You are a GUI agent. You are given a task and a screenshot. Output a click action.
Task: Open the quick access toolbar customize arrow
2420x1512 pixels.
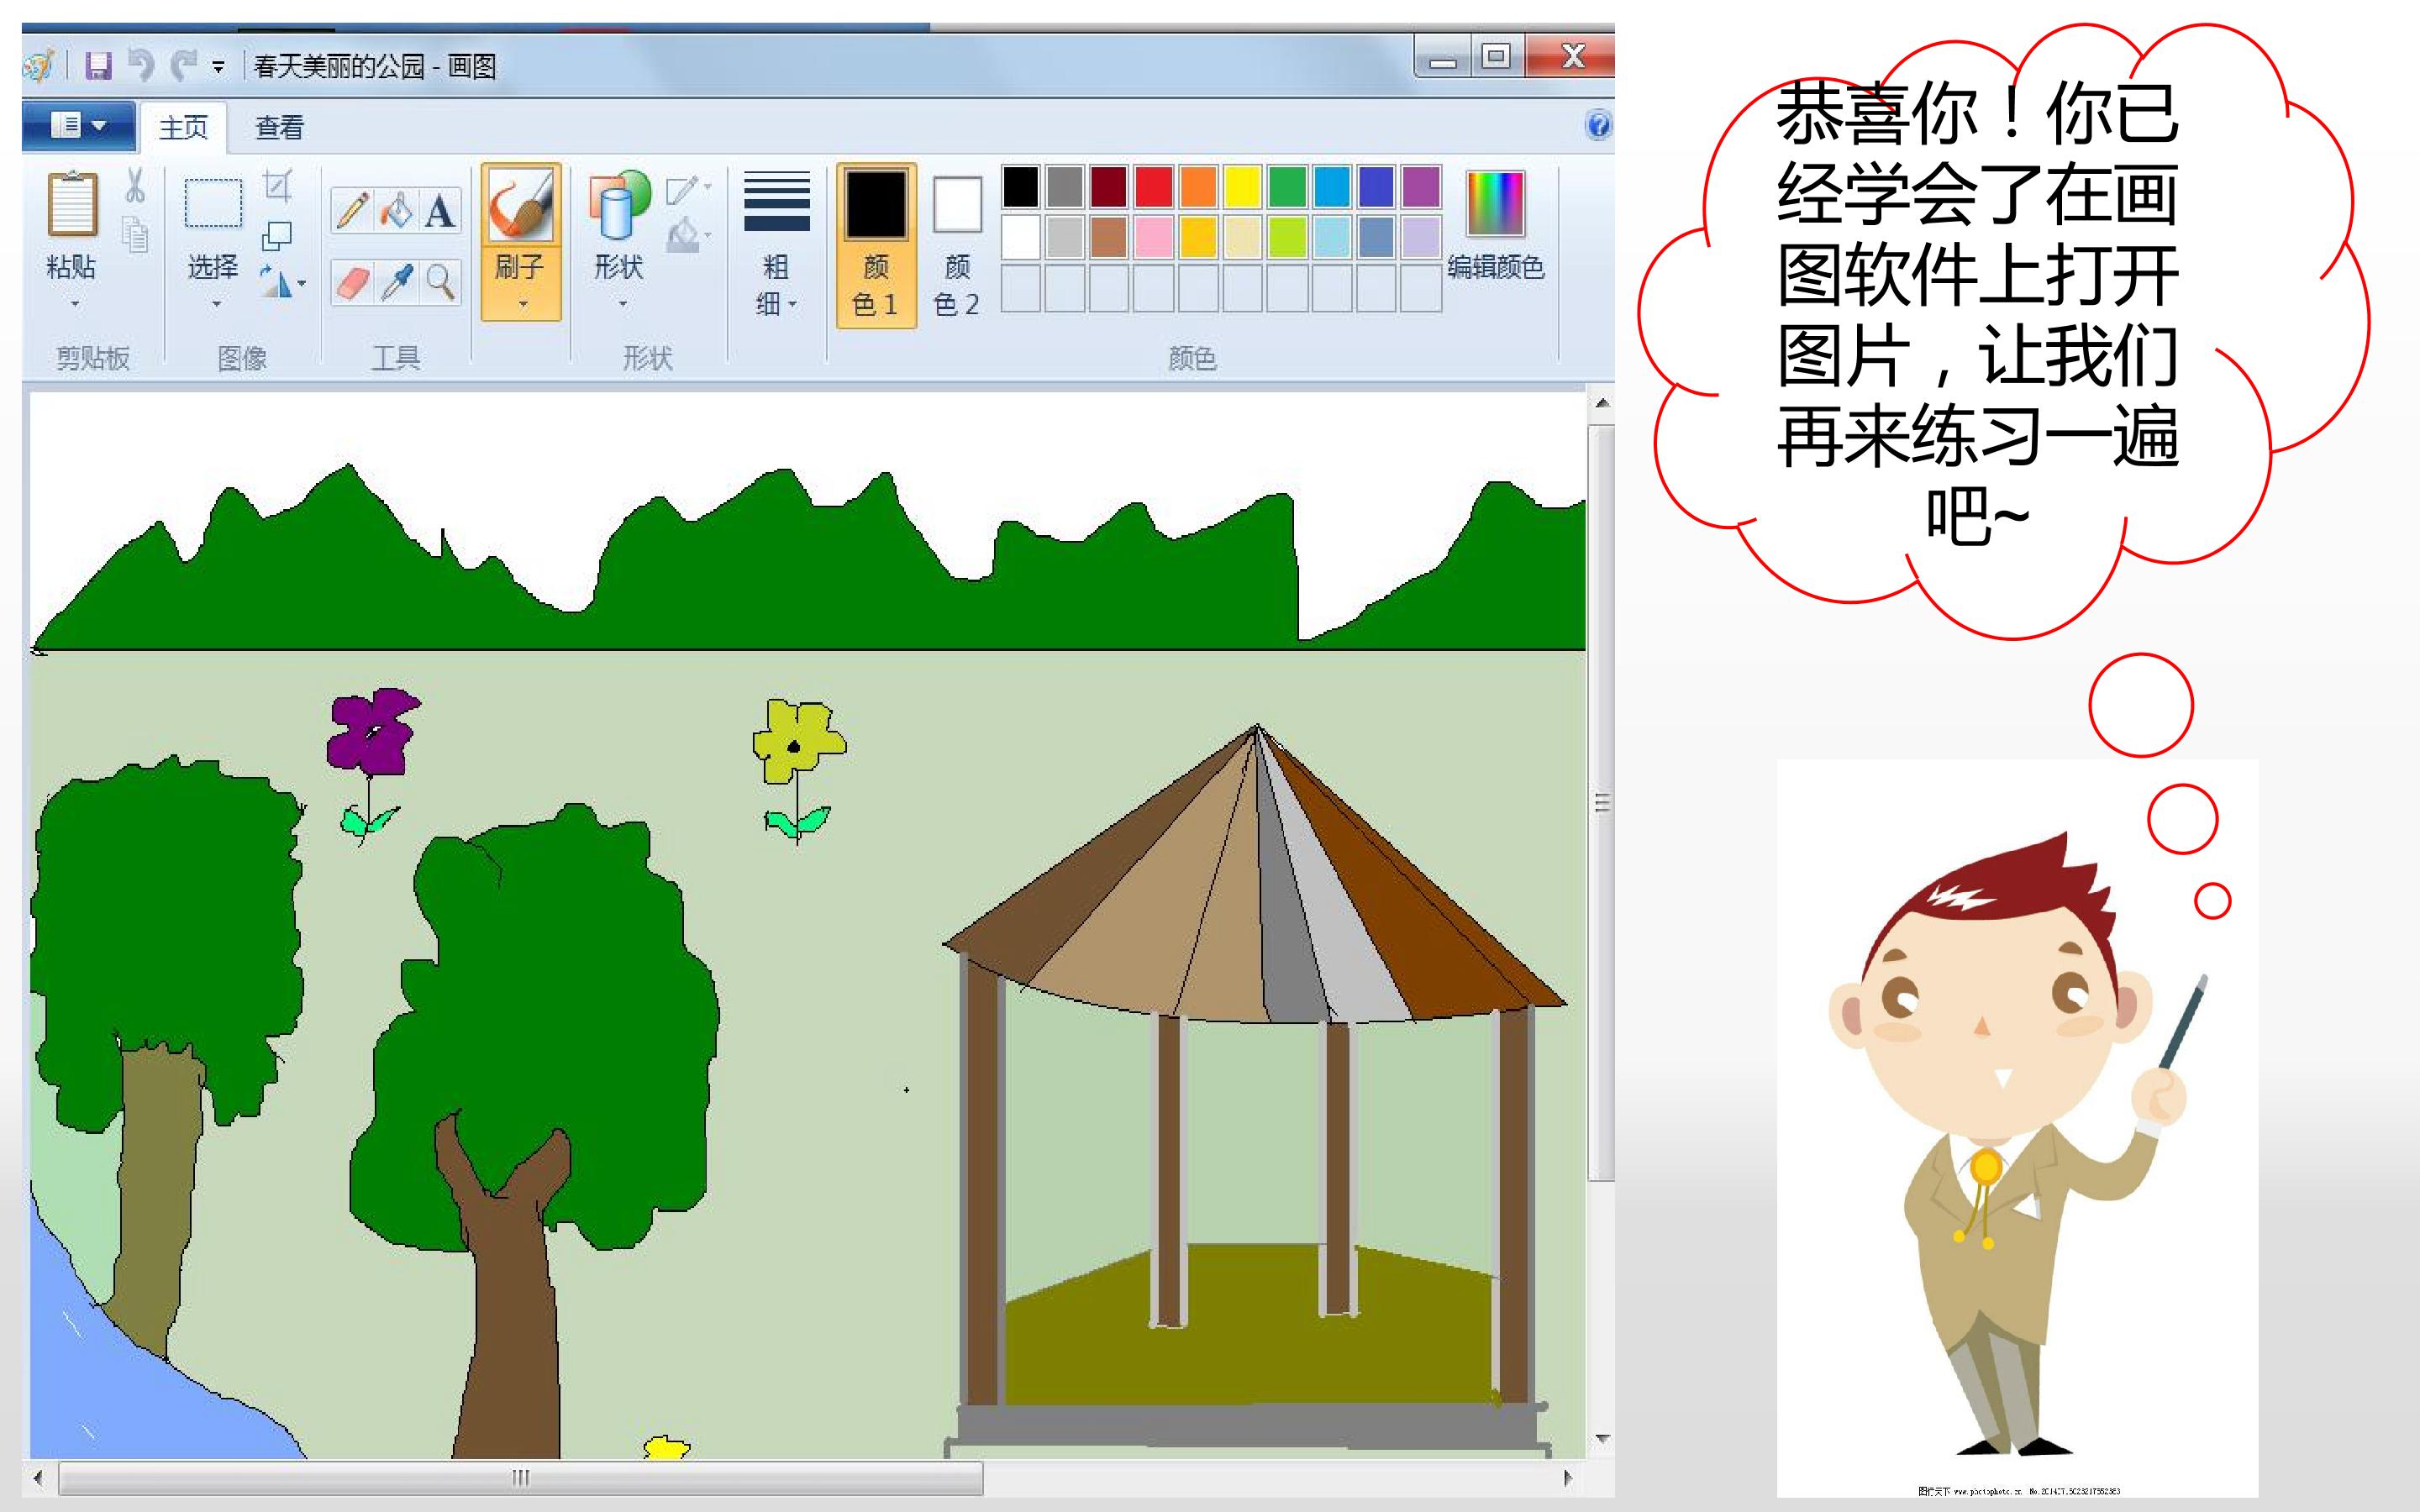coord(218,68)
